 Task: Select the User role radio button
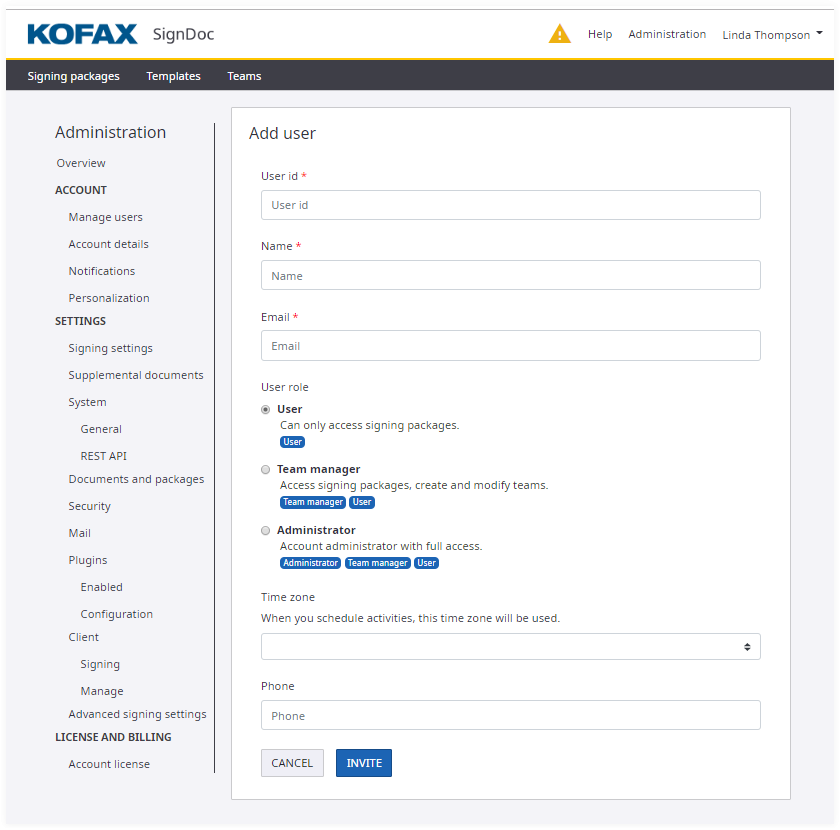pos(266,409)
